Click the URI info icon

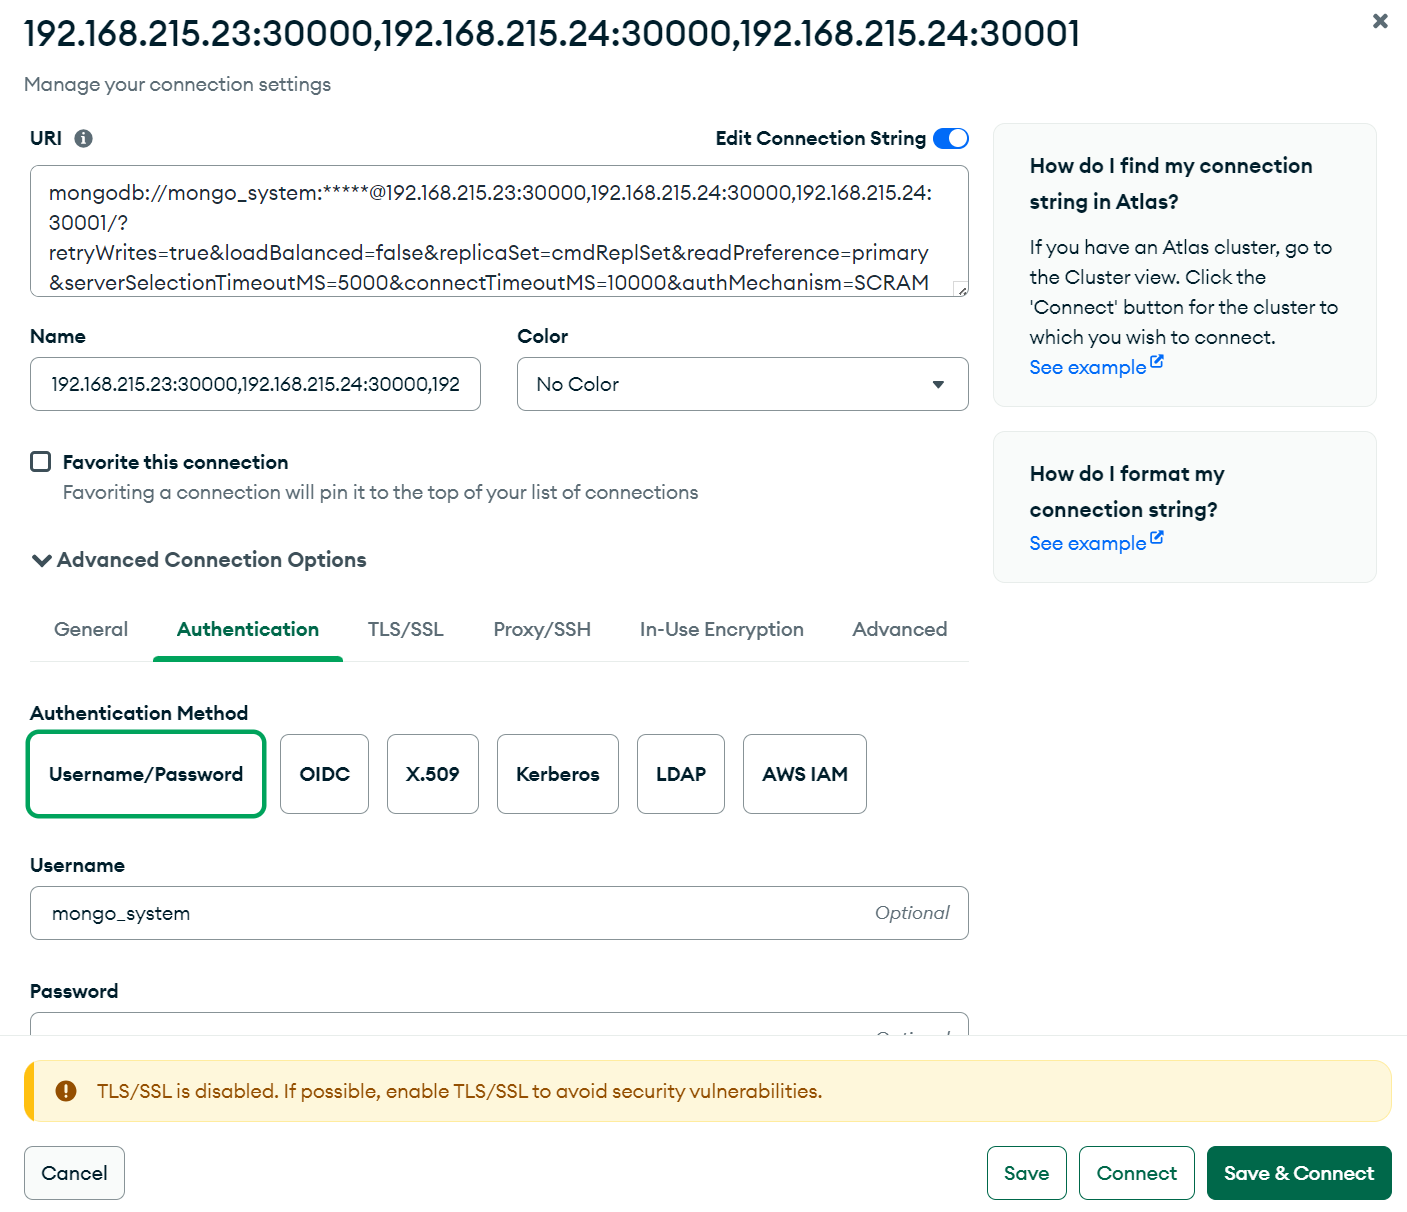[x=84, y=138]
